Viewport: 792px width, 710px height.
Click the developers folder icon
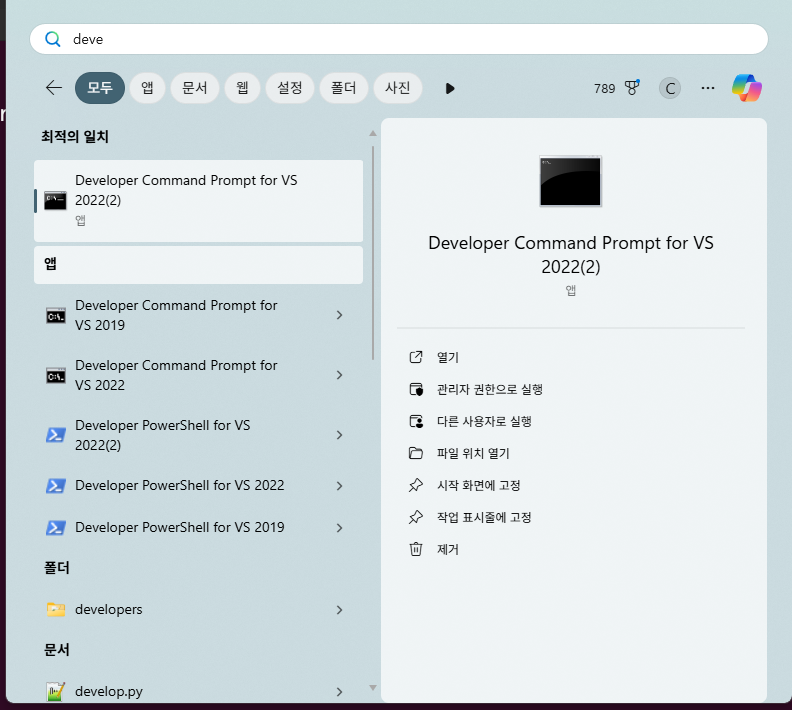pos(56,610)
